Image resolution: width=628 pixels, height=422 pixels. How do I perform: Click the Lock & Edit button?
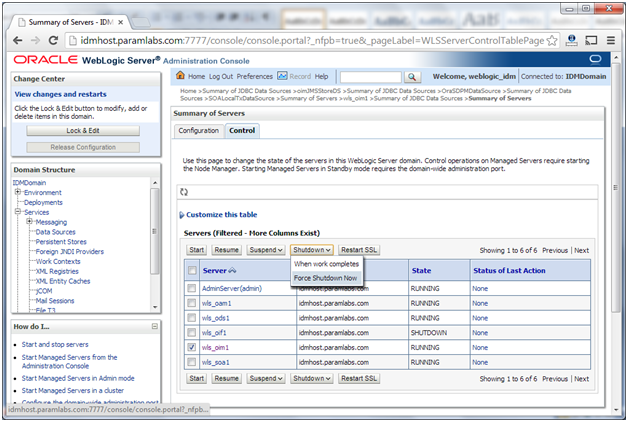coord(83,131)
